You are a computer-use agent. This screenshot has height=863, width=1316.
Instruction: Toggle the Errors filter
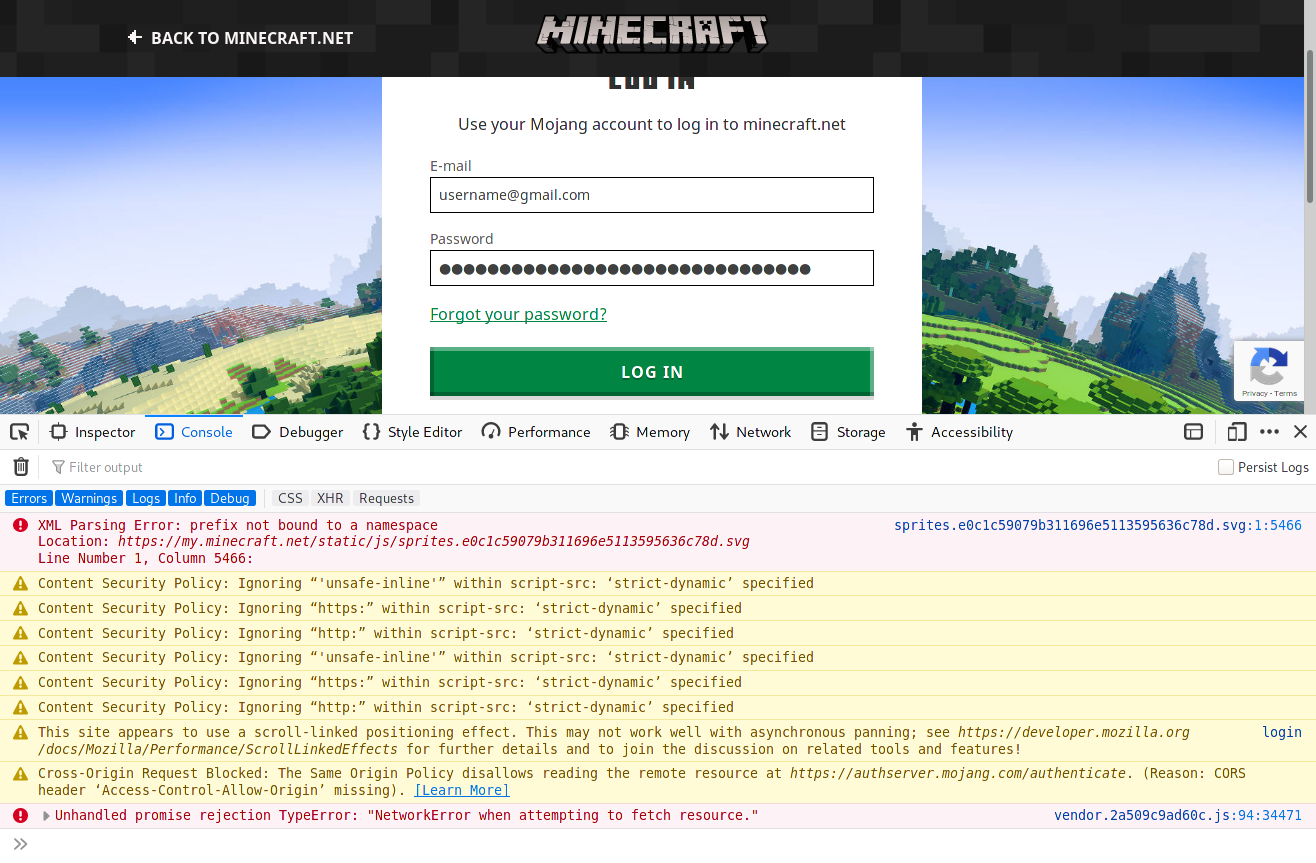pyautogui.click(x=29, y=498)
